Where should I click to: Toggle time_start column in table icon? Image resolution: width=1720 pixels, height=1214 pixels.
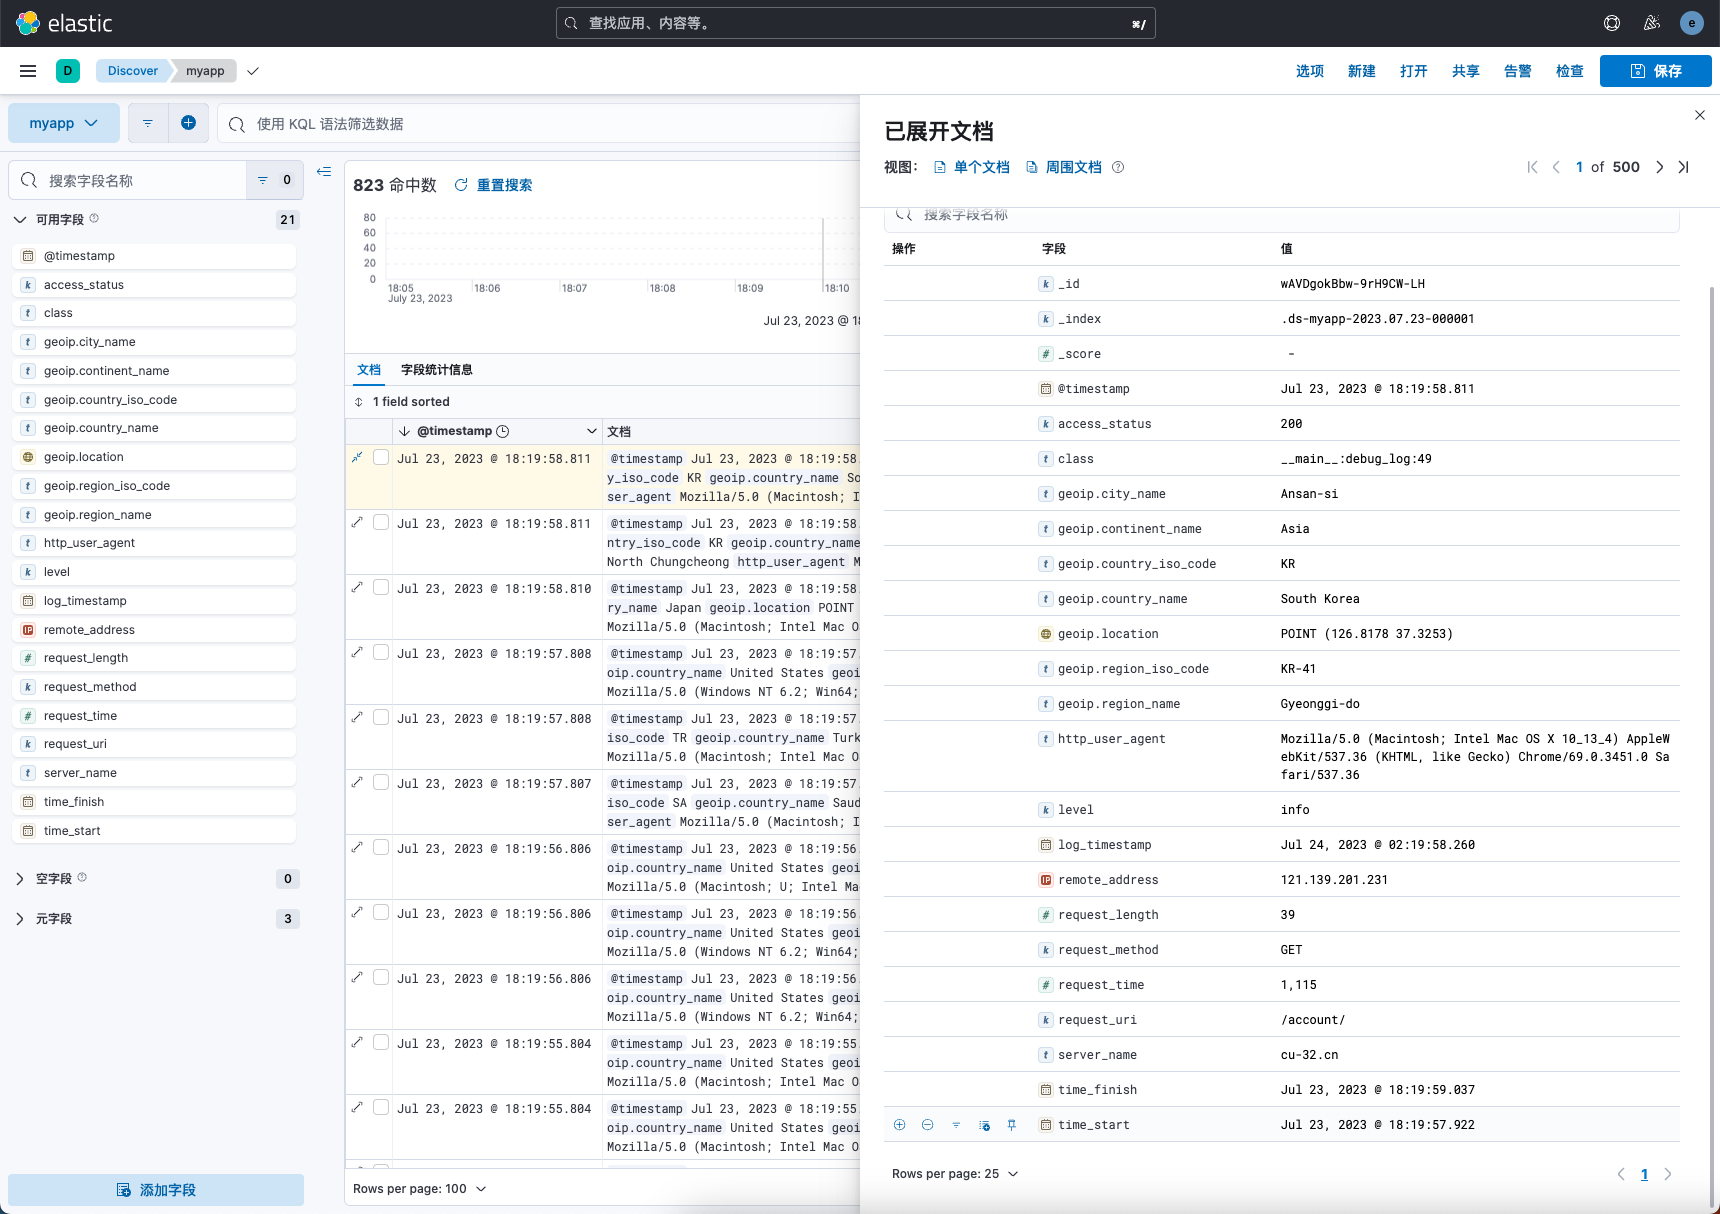click(x=984, y=1125)
